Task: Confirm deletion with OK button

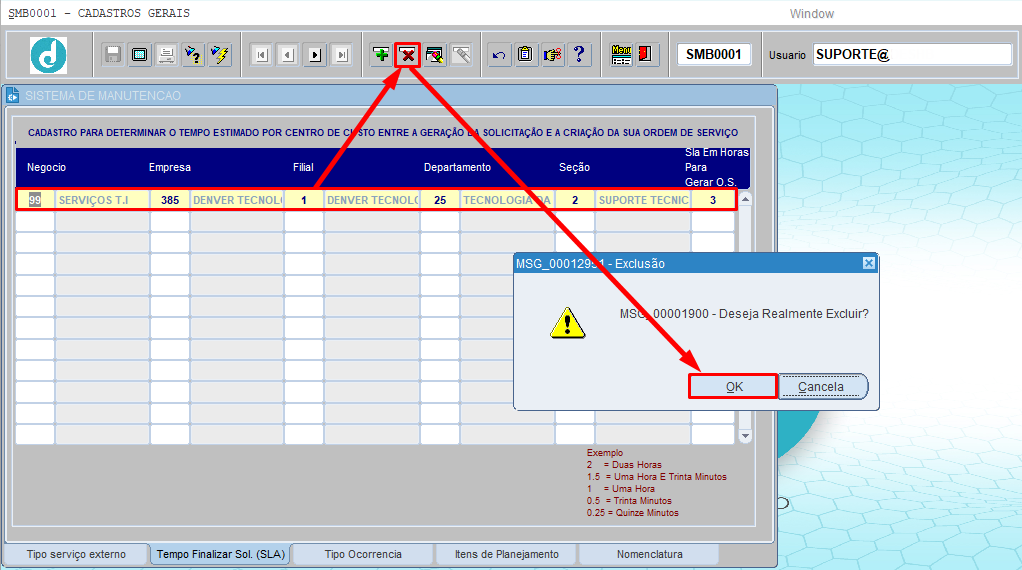Action: point(734,386)
